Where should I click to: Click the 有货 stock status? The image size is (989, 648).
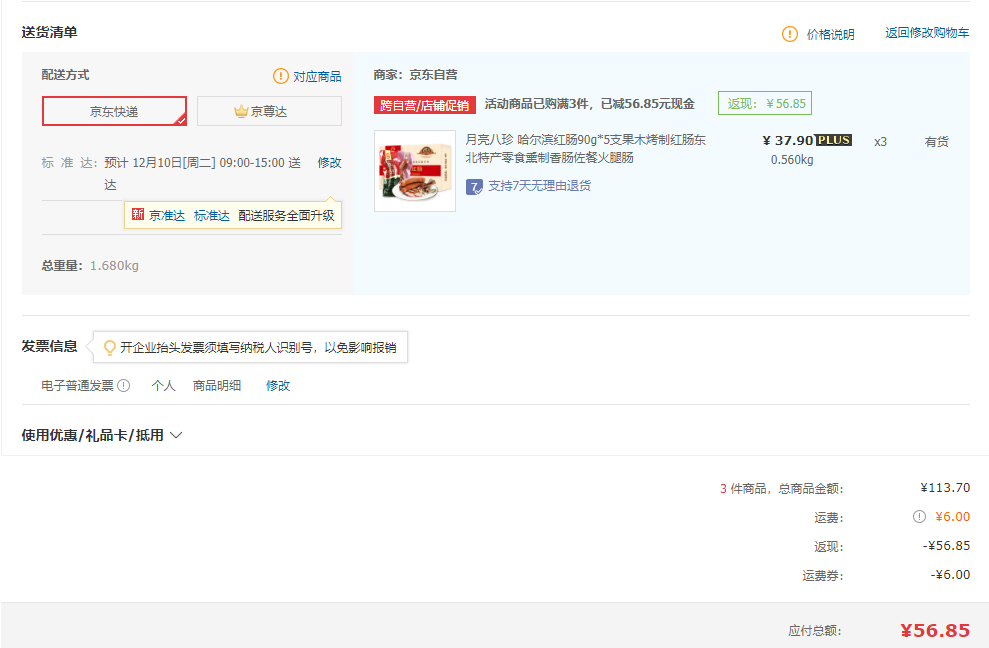coord(937,142)
